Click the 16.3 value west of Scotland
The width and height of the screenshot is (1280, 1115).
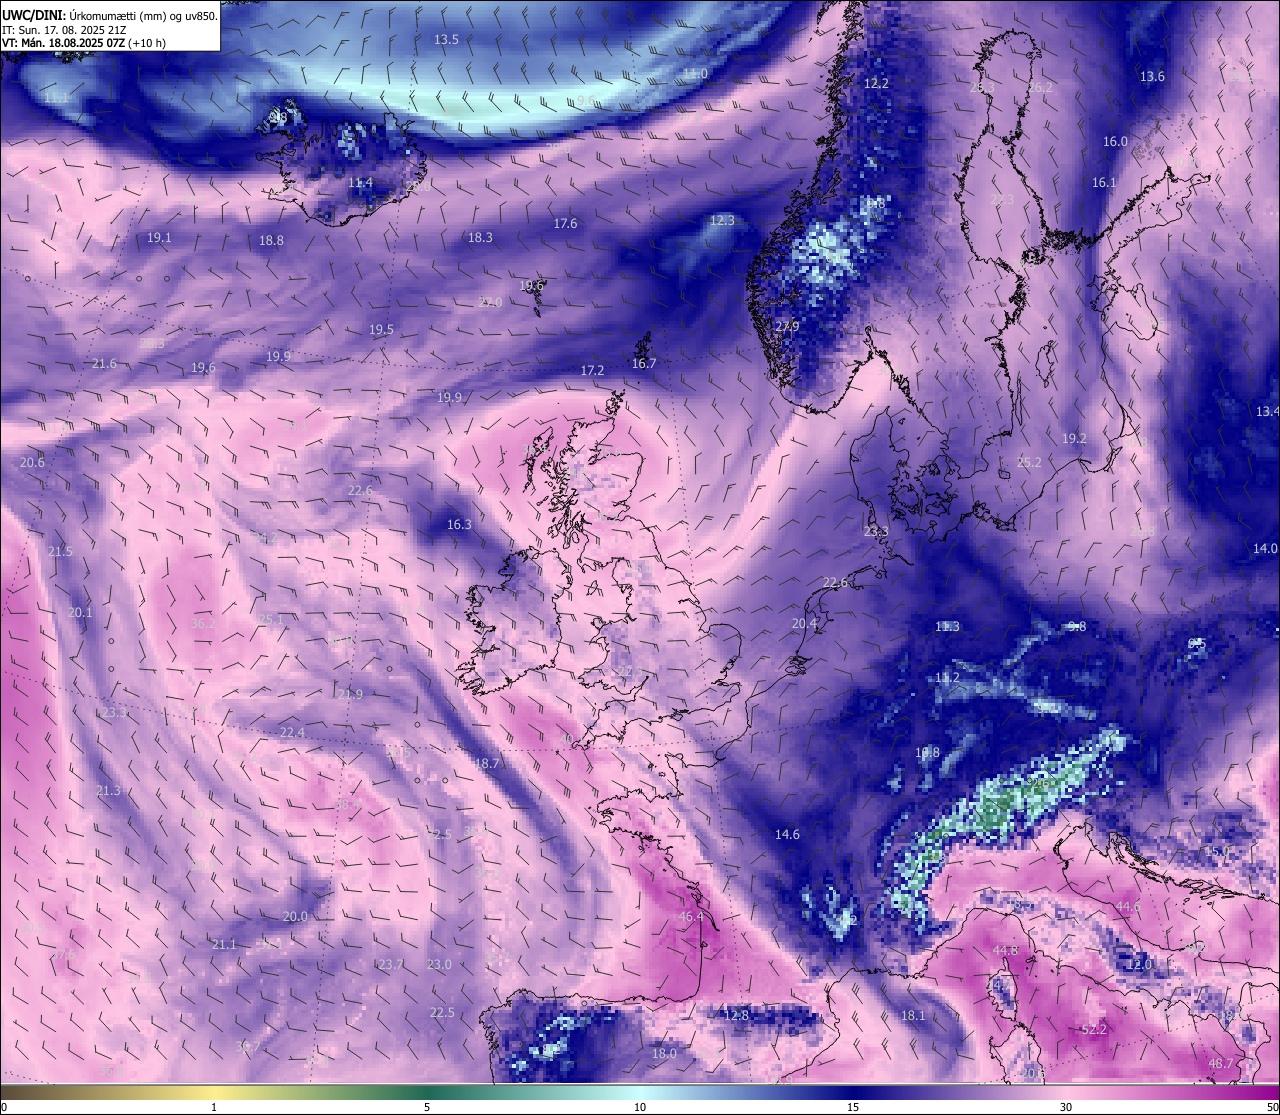click(x=459, y=524)
